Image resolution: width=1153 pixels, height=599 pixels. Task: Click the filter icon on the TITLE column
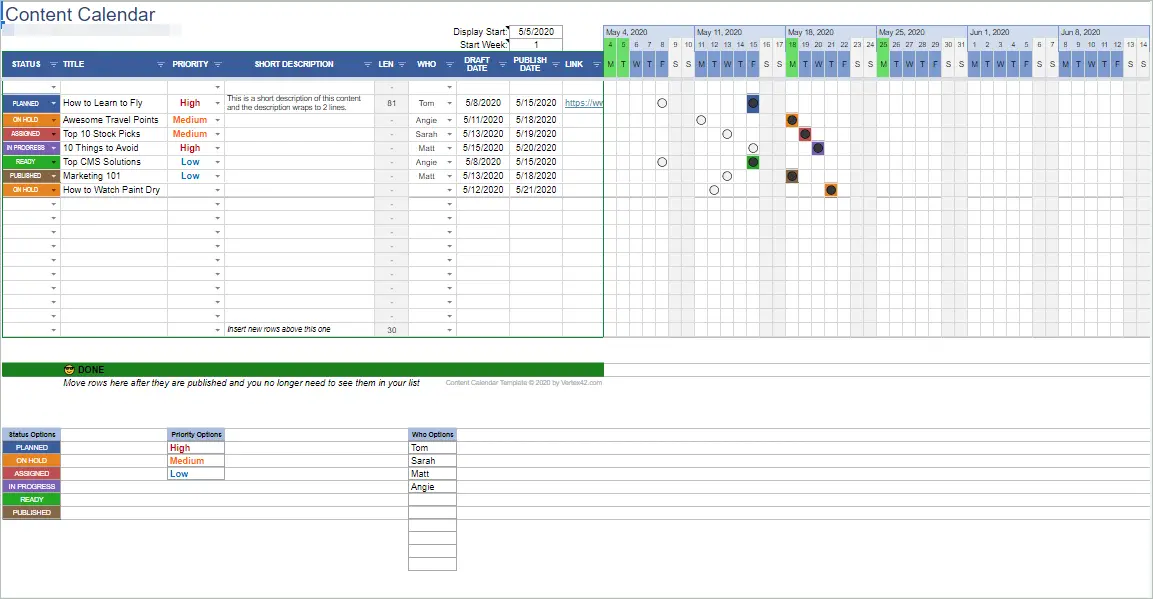click(x=160, y=64)
